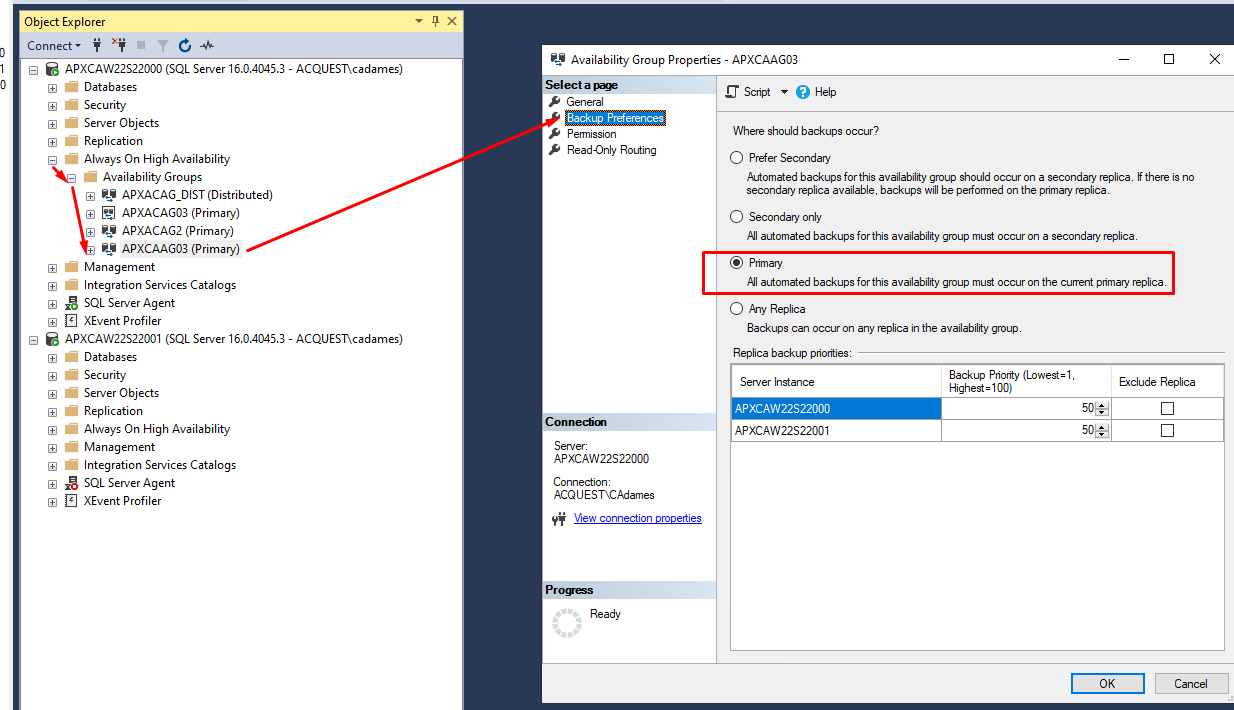Select Server Objects under APXCAW22S22001

tap(121, 393)
